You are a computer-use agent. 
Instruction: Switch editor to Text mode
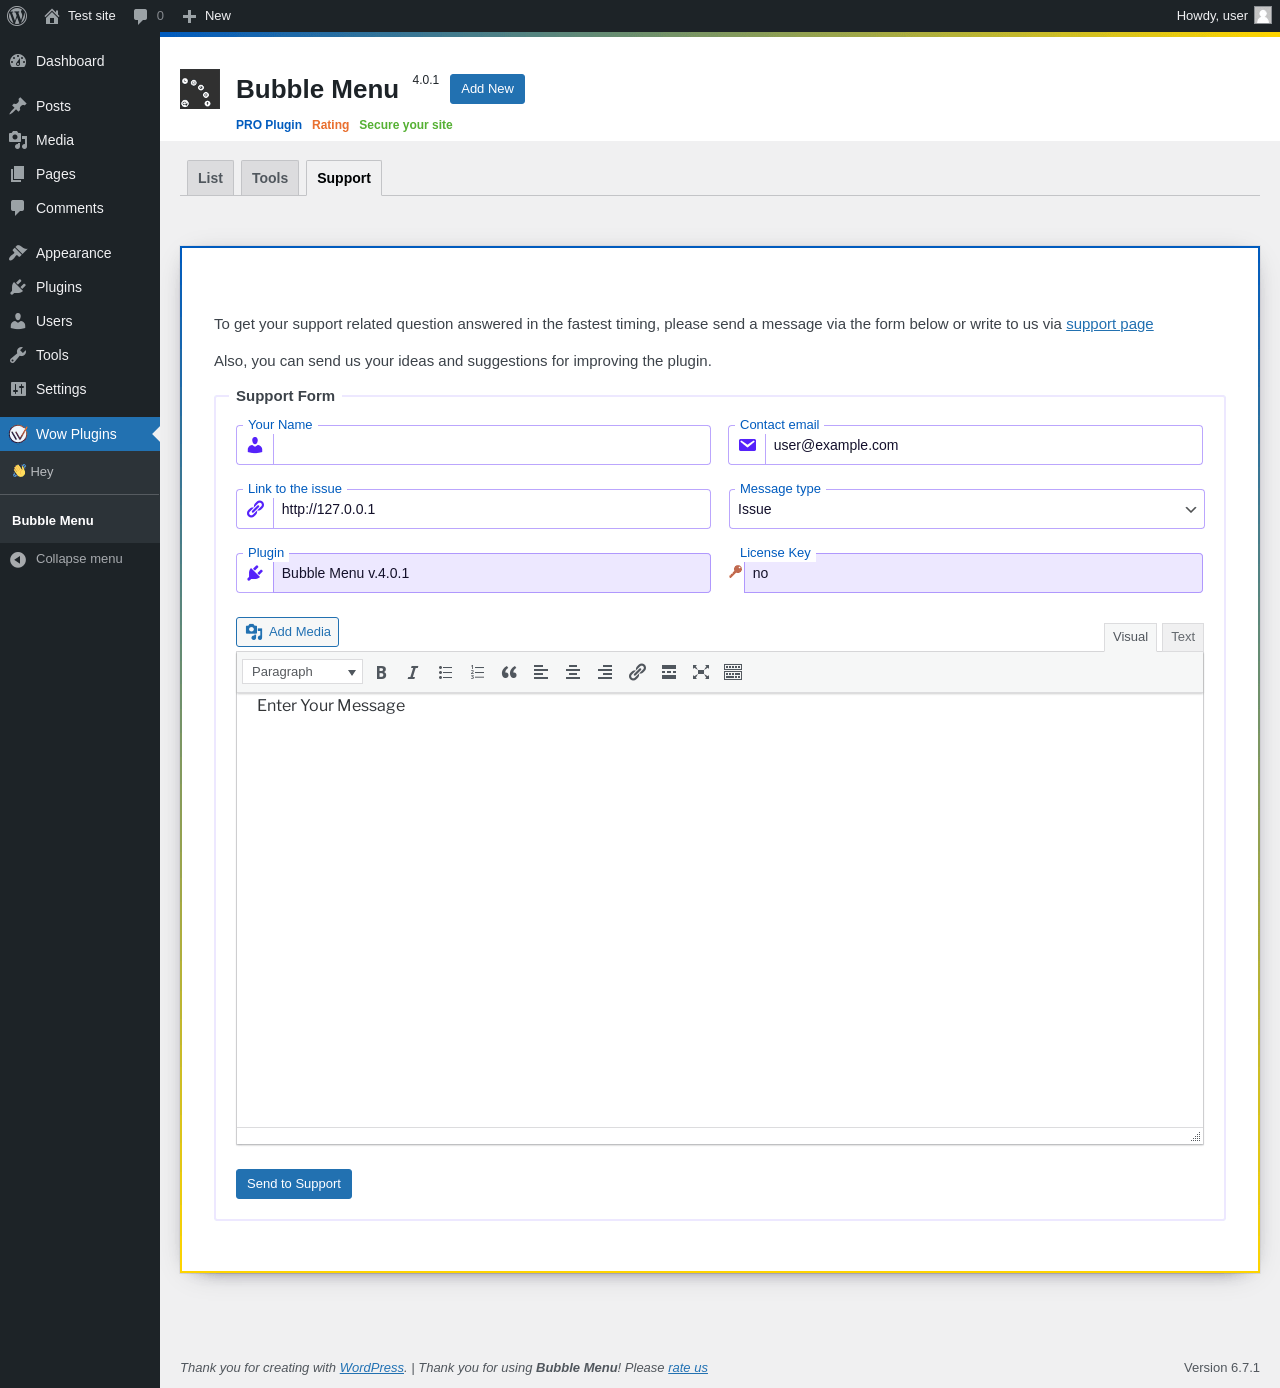1183,637
